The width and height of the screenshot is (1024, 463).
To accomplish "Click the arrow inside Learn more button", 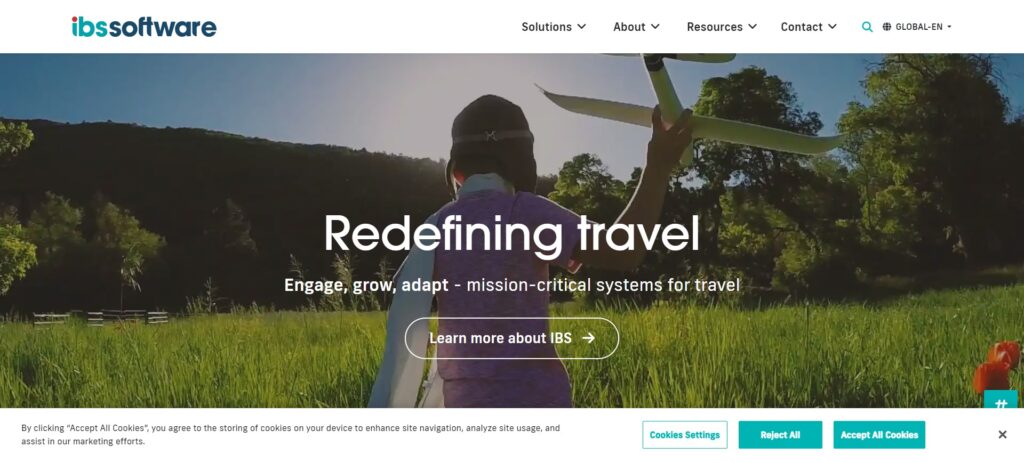I will [x=588, y=338].
